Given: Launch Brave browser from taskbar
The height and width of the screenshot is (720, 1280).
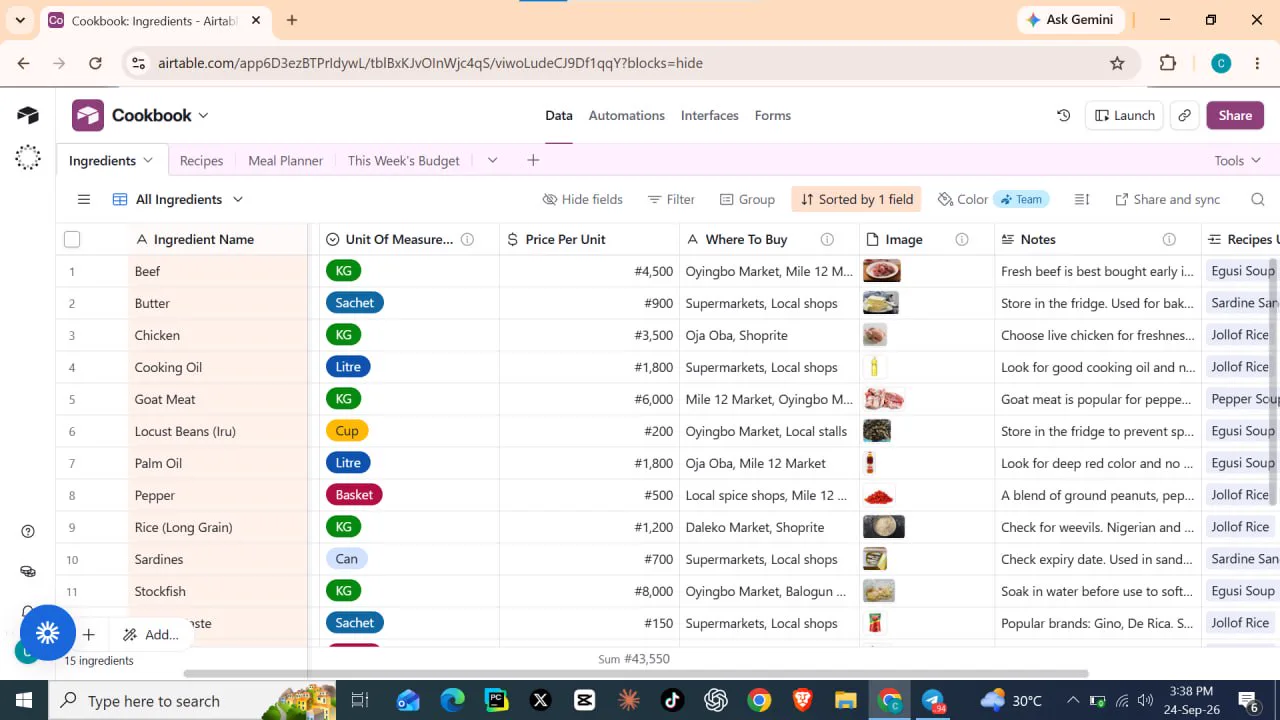Looking at the screenshot, I should (x=802, y=700).
